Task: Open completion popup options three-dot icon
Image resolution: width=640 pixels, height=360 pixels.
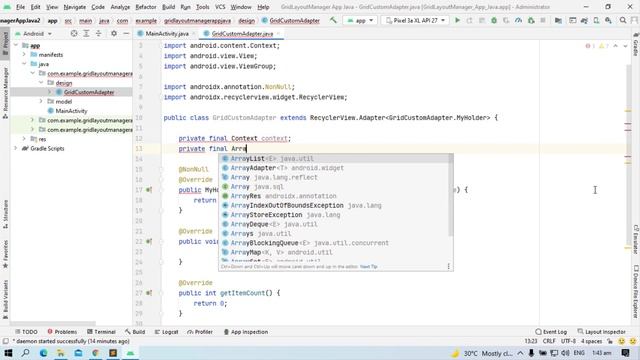Action: (449, 267)
